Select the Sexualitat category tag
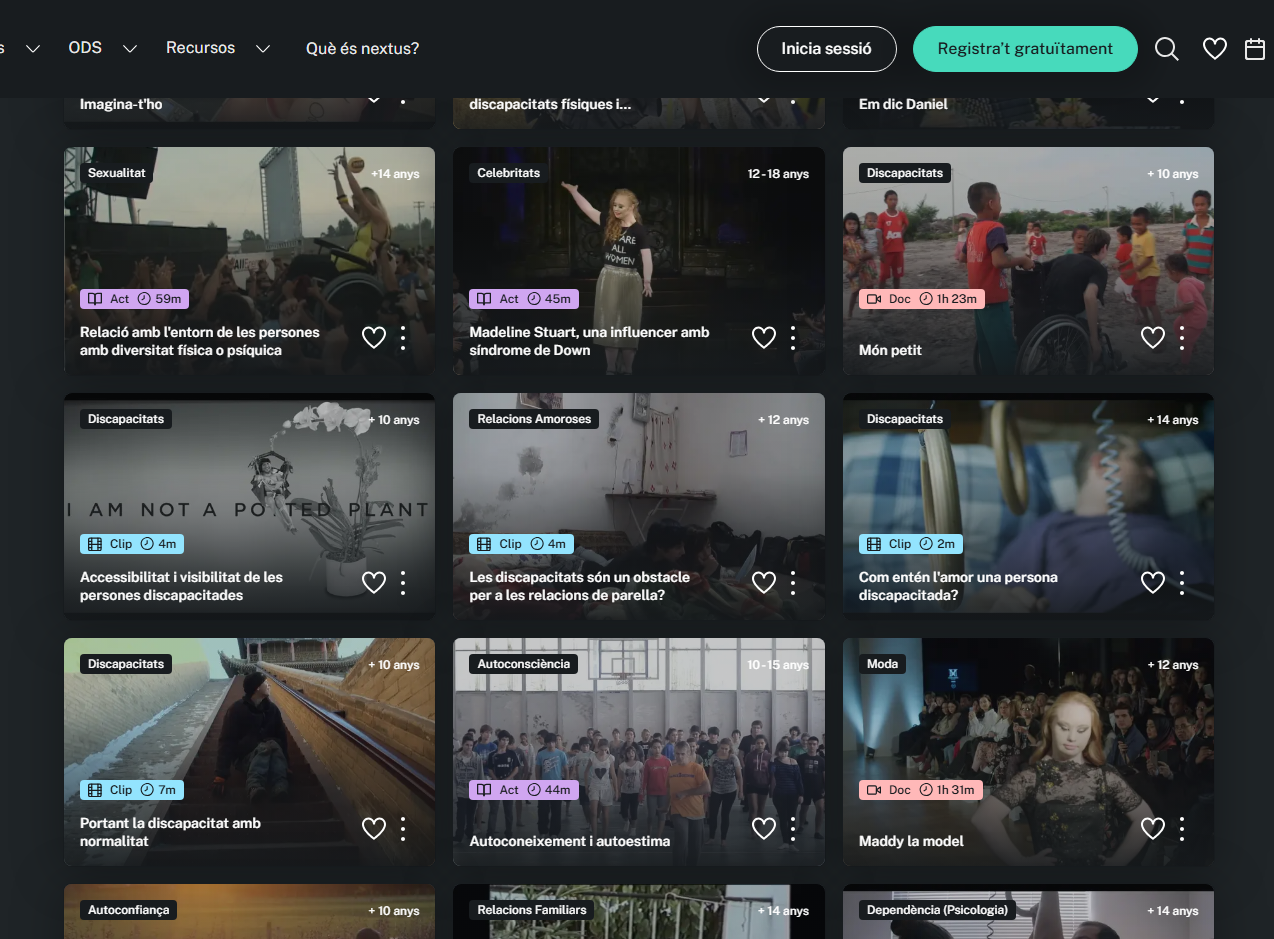Image resolution: width=1274 pixels, height=939 pixels. [116, 173]
